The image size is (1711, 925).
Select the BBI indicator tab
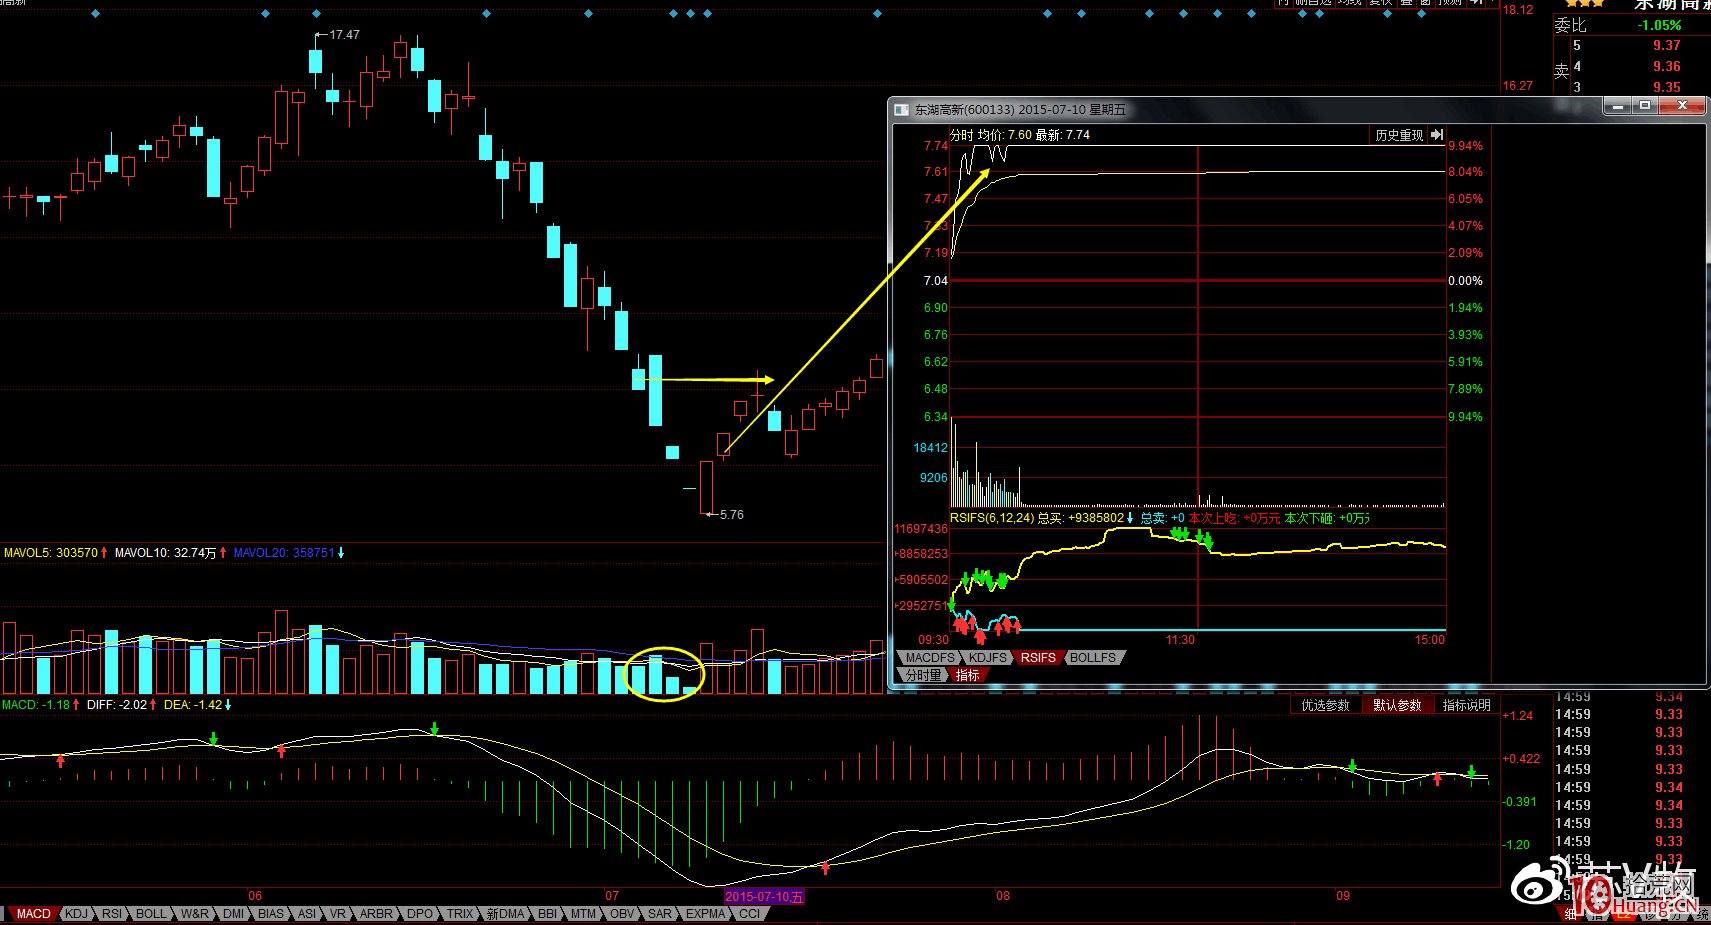[547, 914]
